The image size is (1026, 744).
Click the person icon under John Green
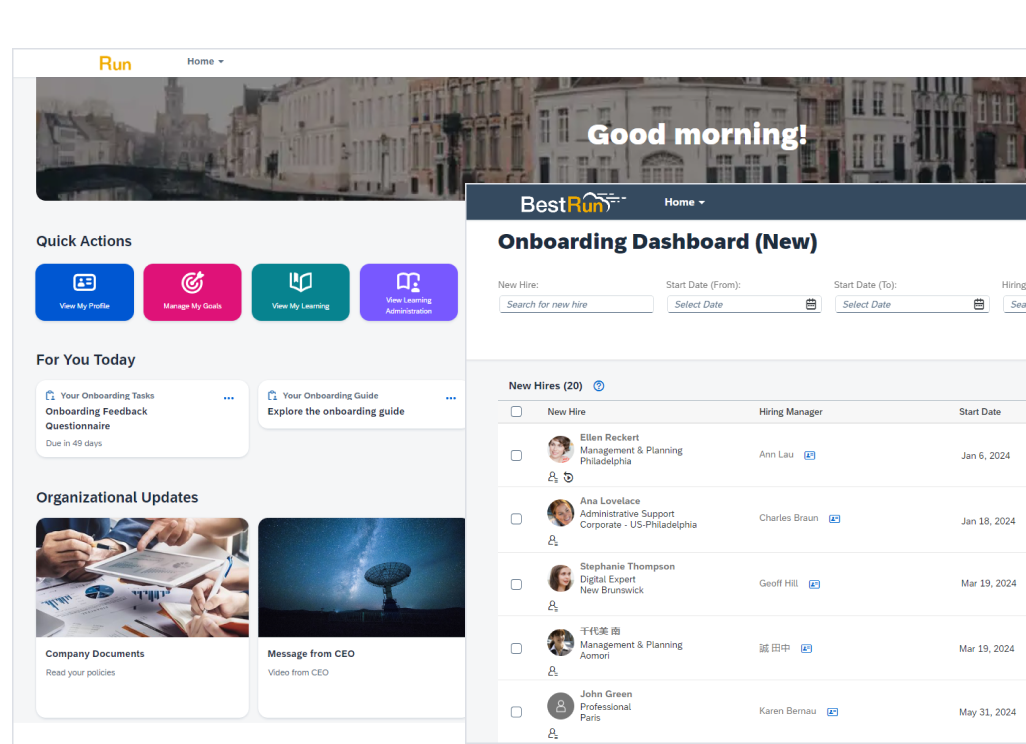pos(553,734)
